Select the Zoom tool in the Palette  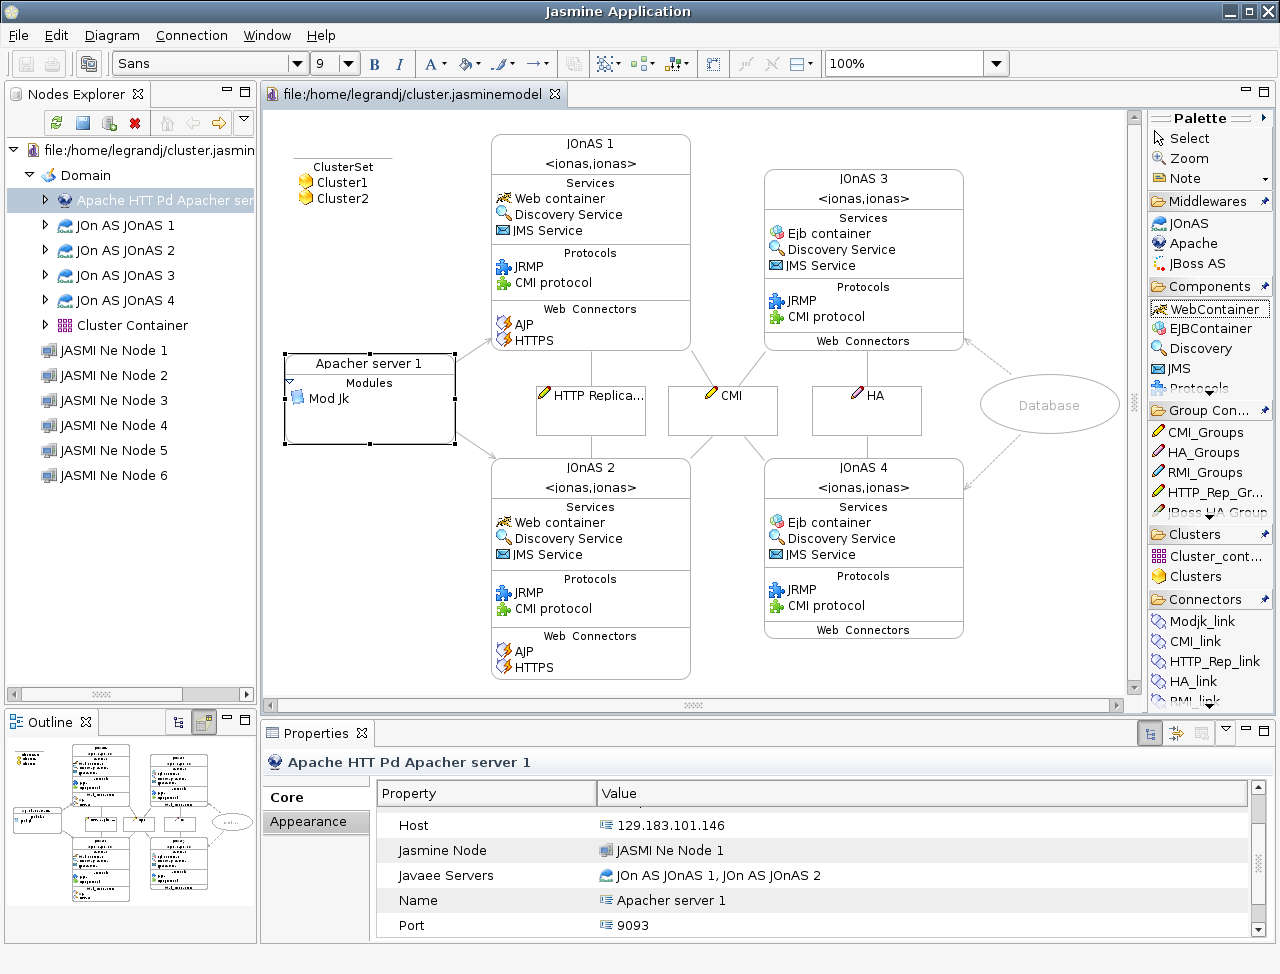pyautogui.click(x=1189, y=158)
